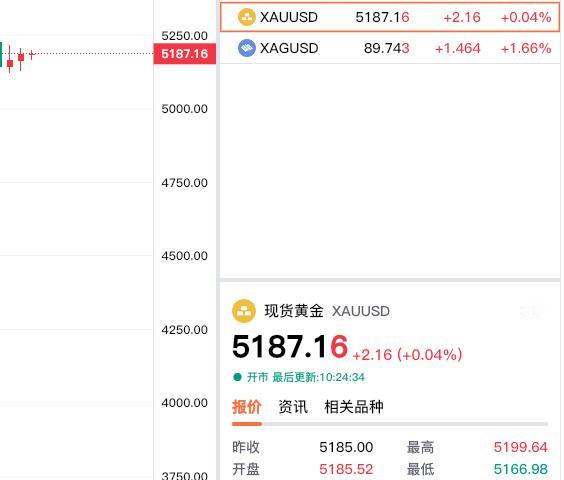
Task: Click the gold XAUUSD coin icon in watchlist
Action: tap(247, 17)
